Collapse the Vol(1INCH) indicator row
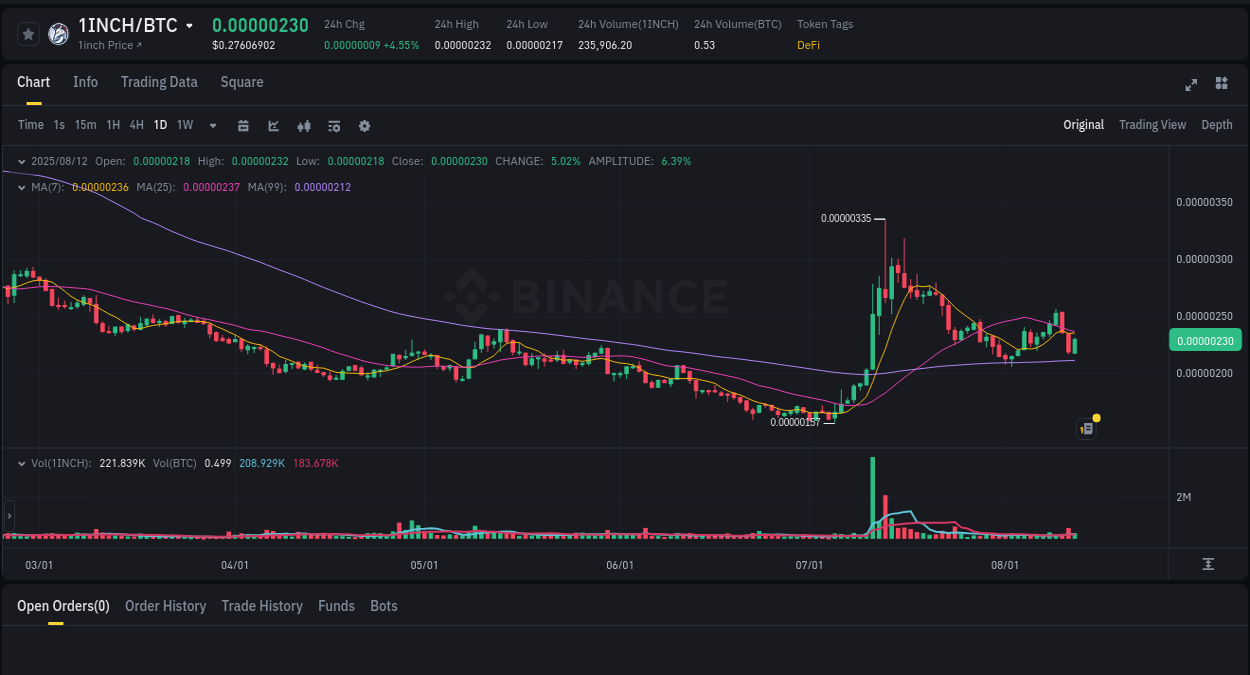 click(x=22, y=463)
